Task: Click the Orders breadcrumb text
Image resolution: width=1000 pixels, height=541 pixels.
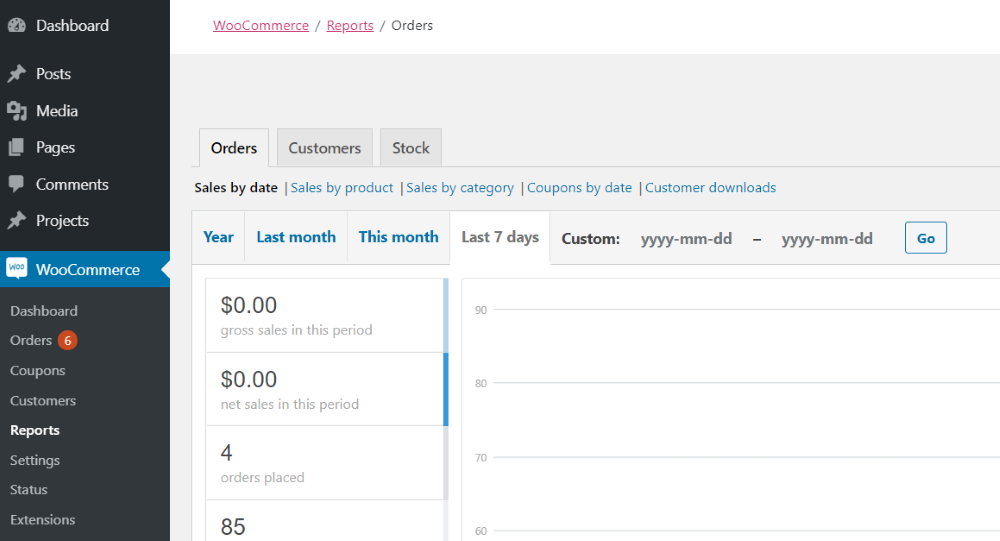Action: [412, 26]
